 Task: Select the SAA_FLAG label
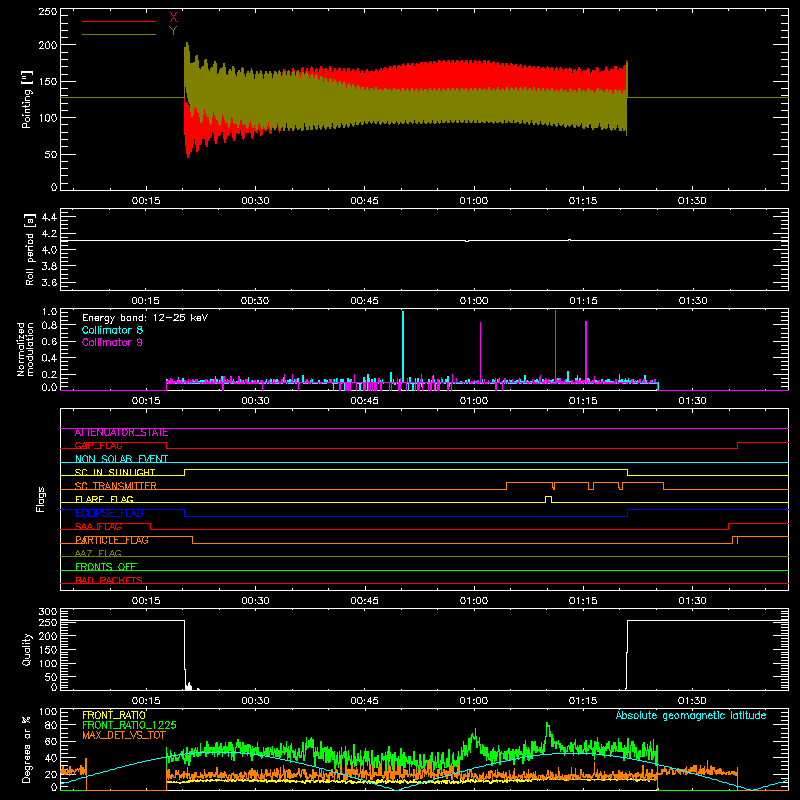(x=98, y=527)
